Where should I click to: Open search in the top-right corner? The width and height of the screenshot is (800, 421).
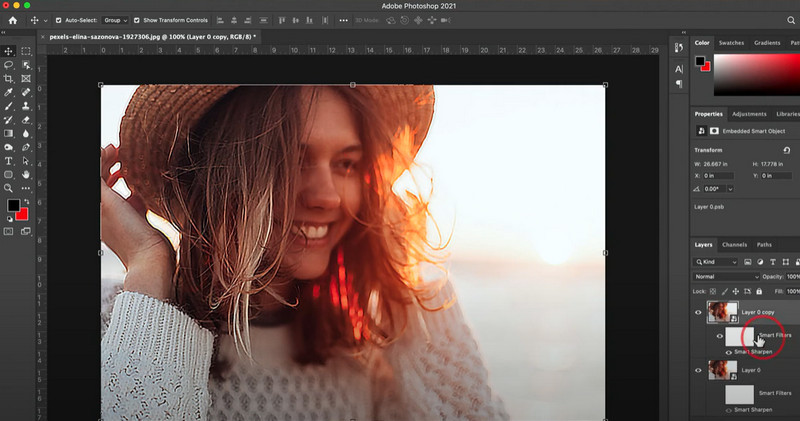[x=791, y=20]
